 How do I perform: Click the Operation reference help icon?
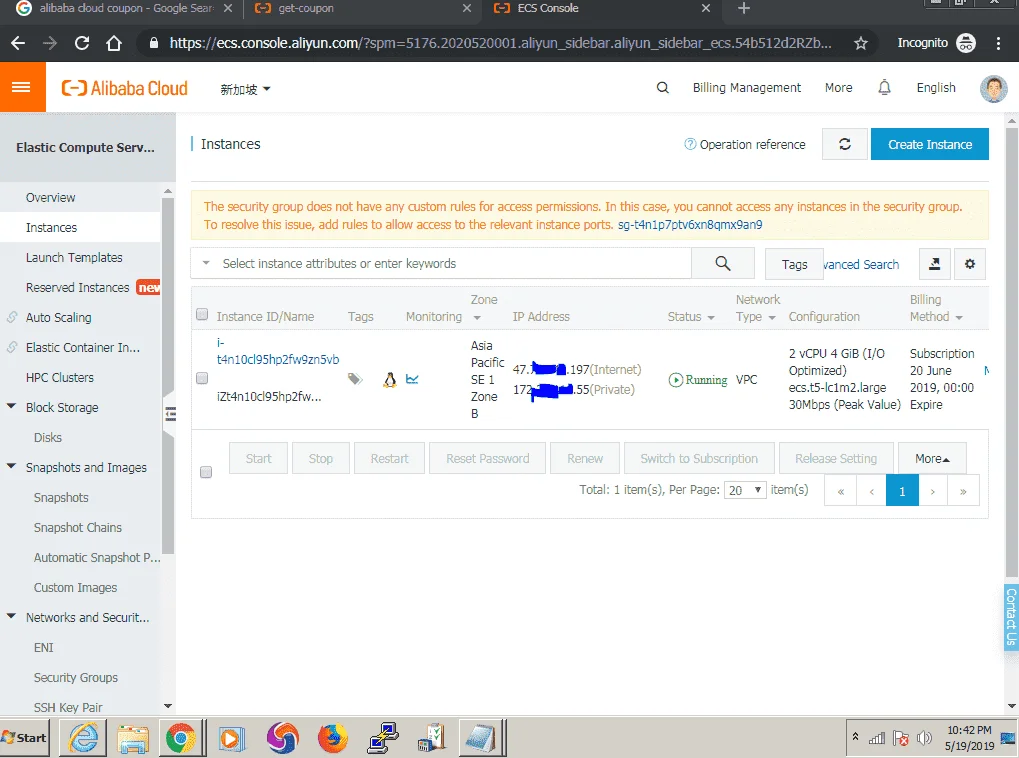click(690, 144)
